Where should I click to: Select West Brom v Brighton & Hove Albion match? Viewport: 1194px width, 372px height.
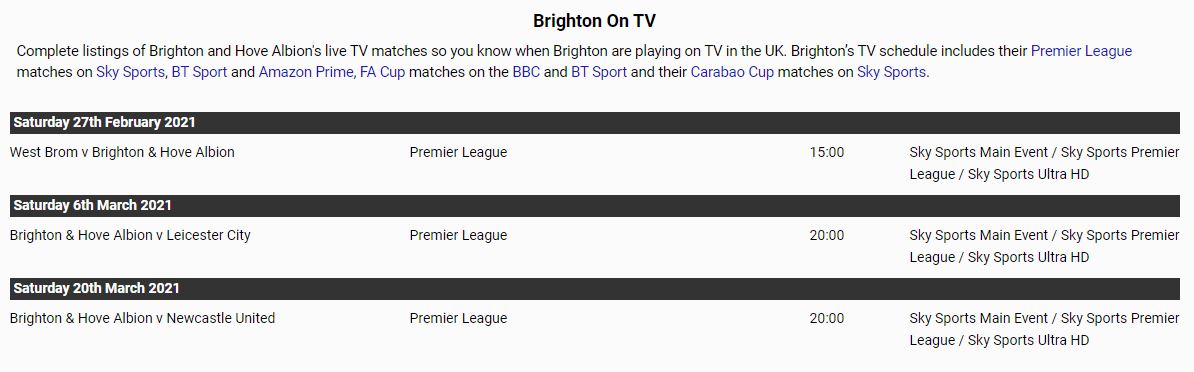pyautogui.click(x=122, y=152)
